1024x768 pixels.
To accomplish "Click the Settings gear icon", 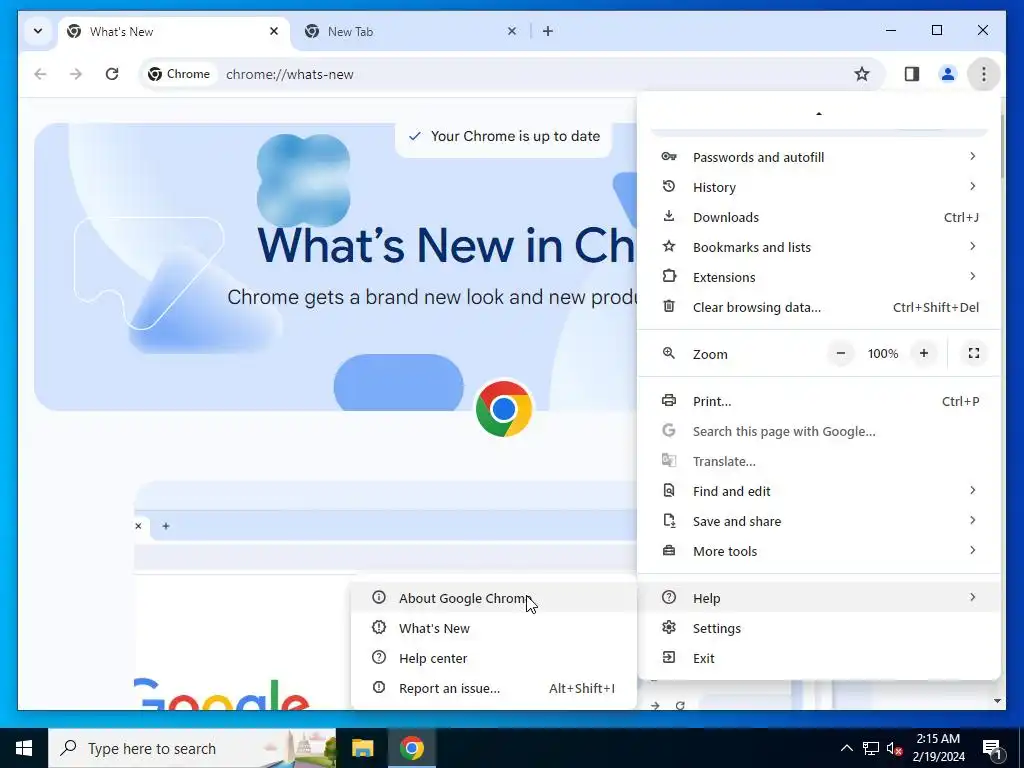I will pyautogui.click(x=668, y=628).
